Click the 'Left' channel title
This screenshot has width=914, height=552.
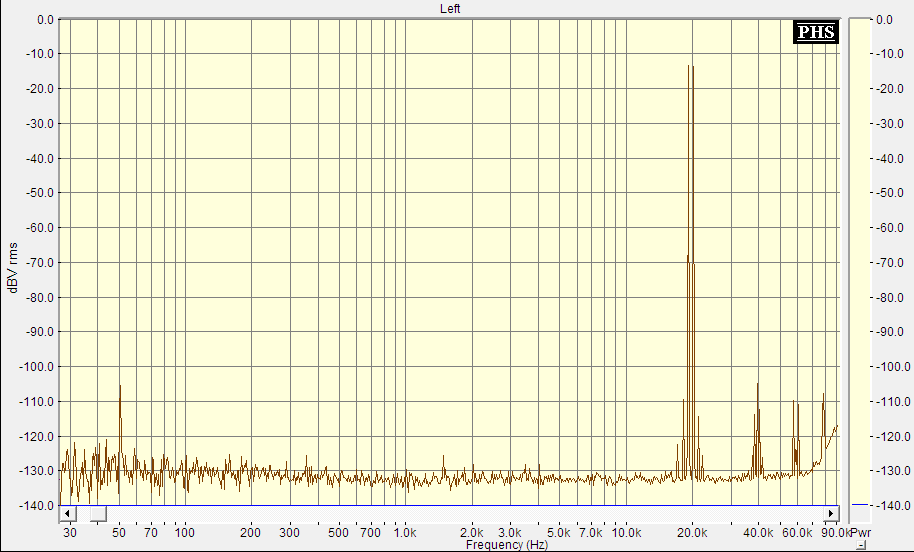tap(450, 9)
